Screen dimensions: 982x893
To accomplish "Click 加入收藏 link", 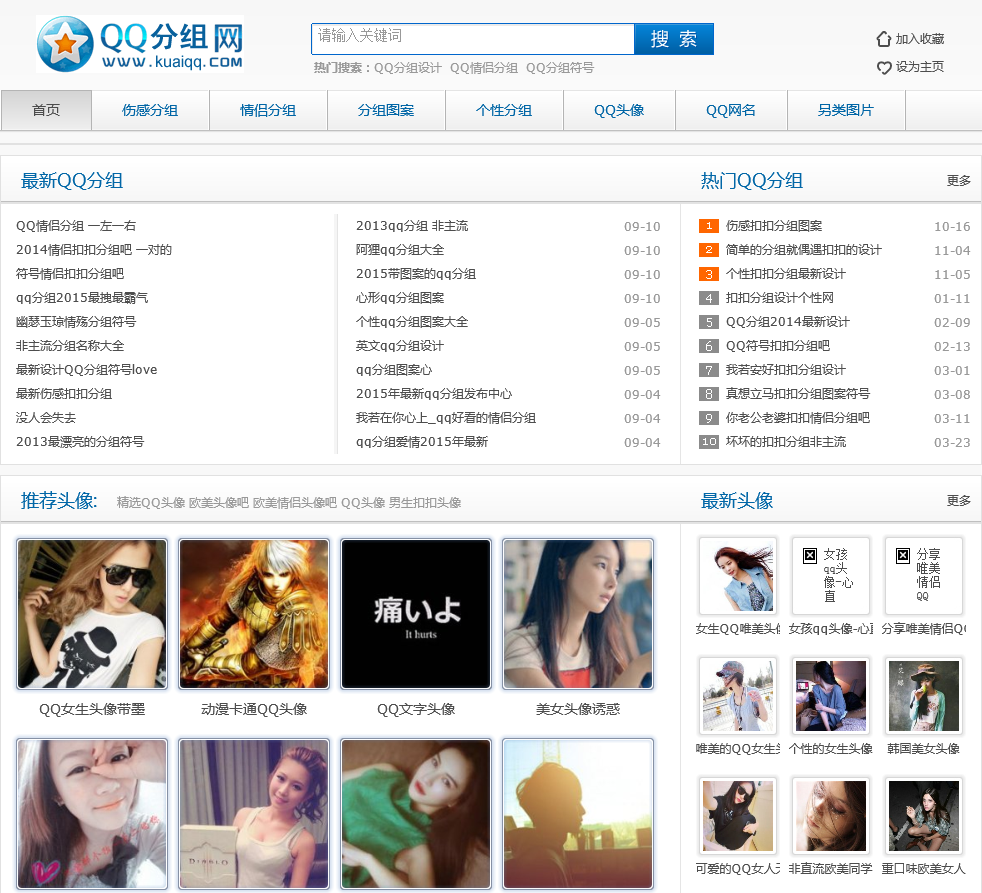I will pyautogui.click(x=919, y=39).
